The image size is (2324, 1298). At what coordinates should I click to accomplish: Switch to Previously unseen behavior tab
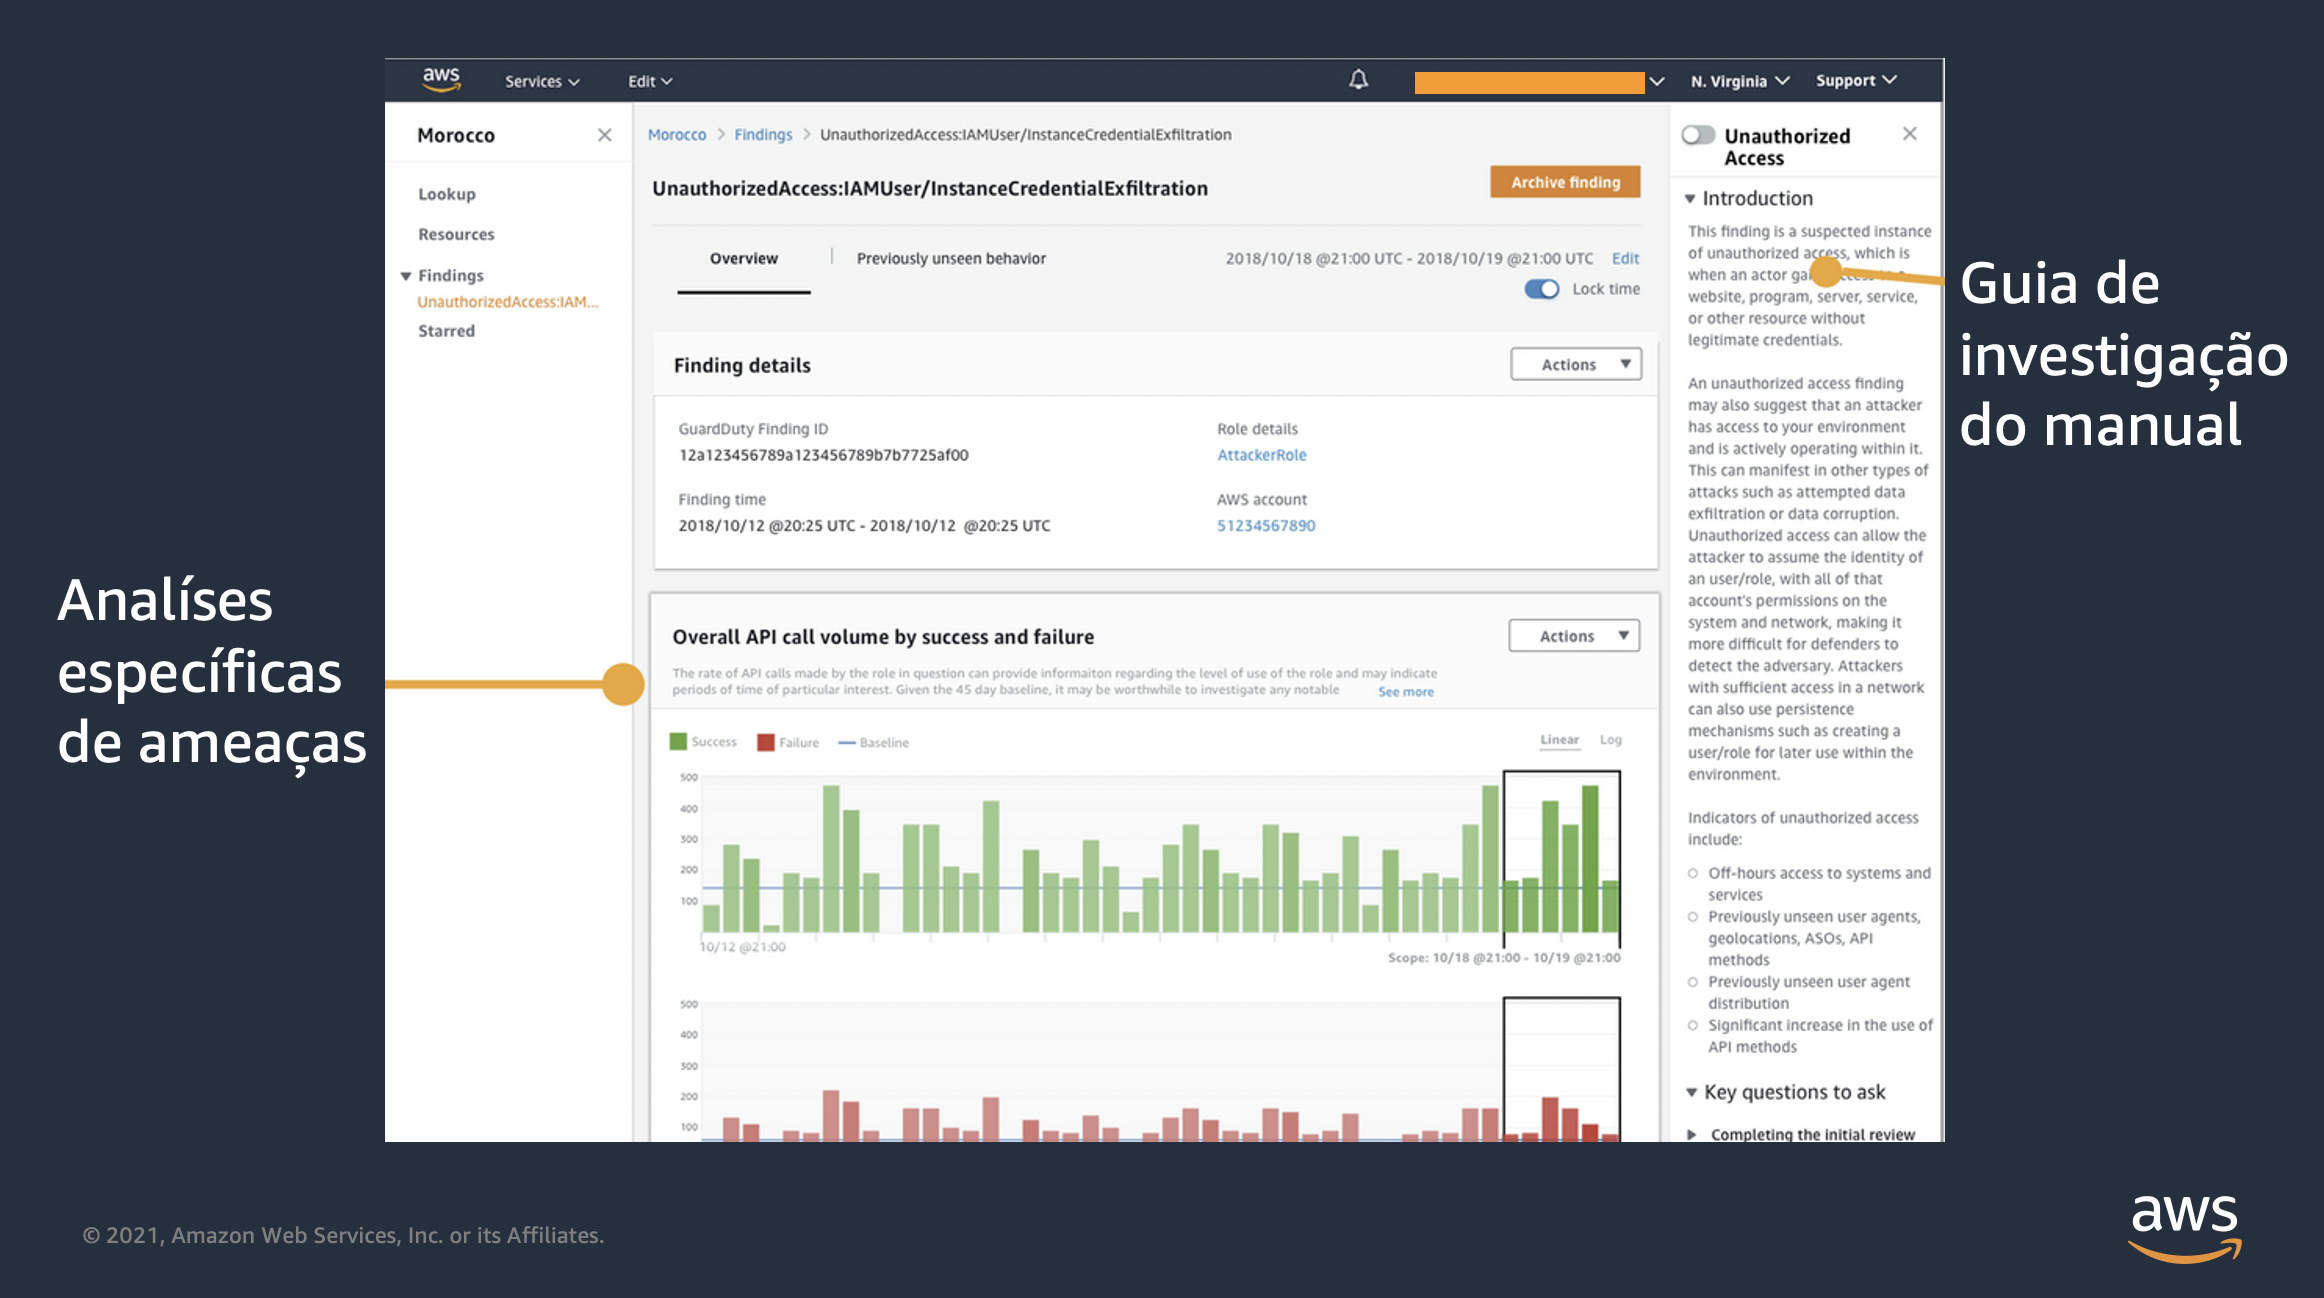click(951, 259)
